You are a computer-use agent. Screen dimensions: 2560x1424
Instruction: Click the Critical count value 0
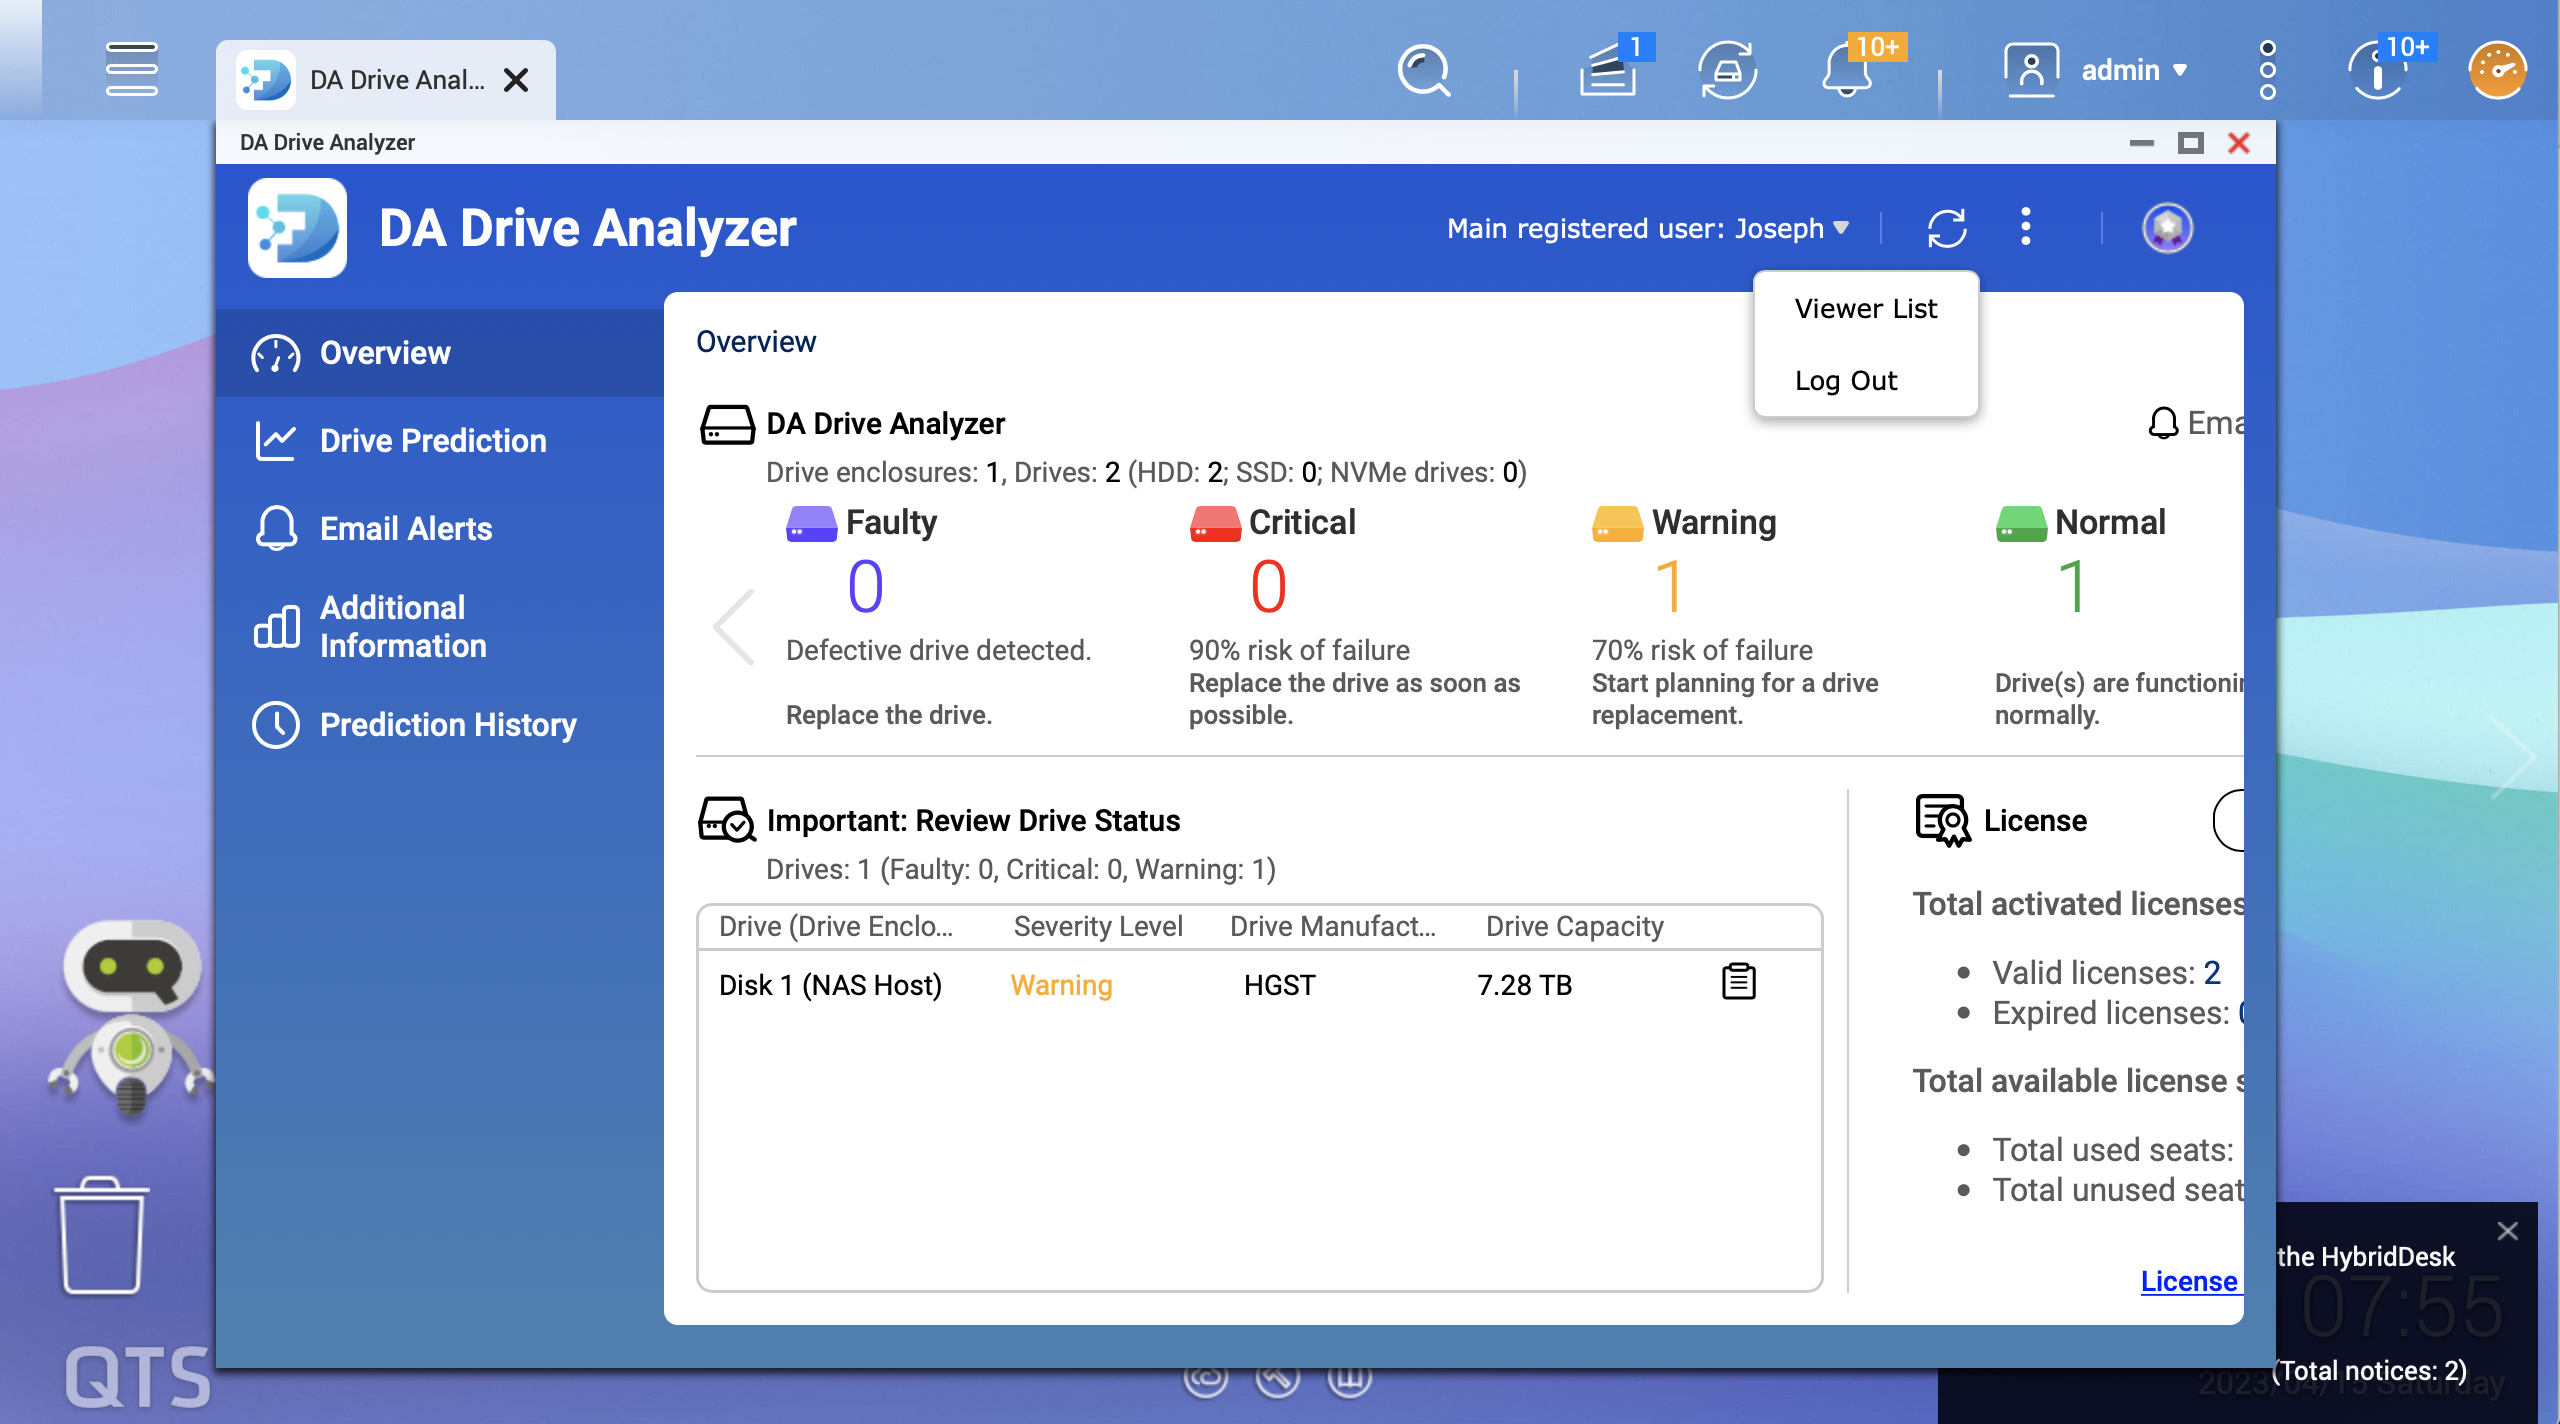point(1268,586)
